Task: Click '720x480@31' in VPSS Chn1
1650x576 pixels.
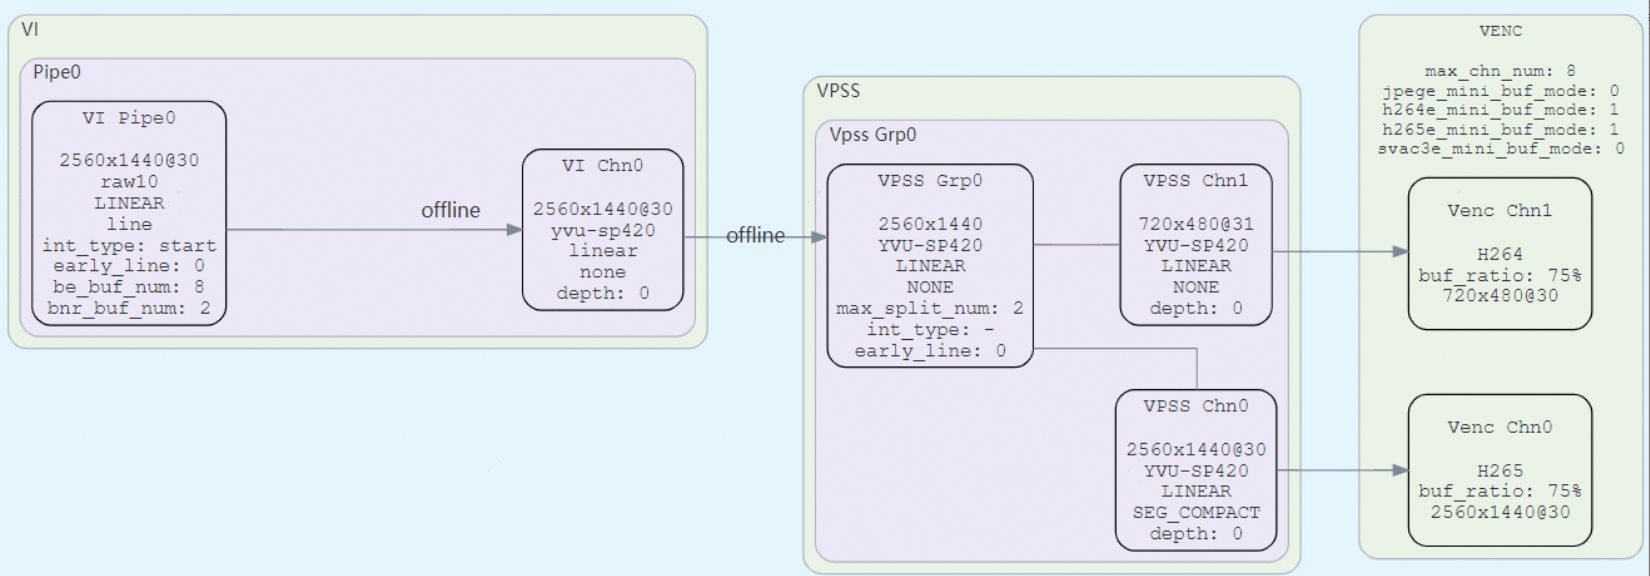Action: [1196, 224]
